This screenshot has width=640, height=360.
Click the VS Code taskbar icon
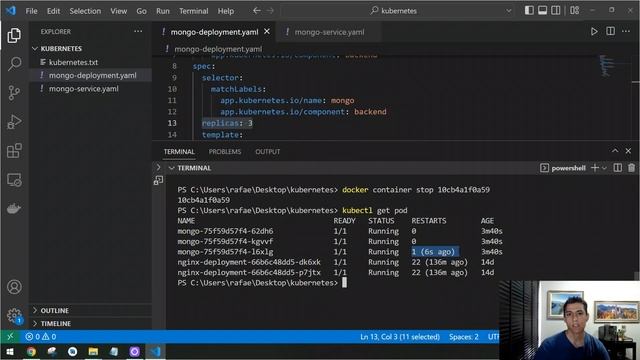point(155,351)
